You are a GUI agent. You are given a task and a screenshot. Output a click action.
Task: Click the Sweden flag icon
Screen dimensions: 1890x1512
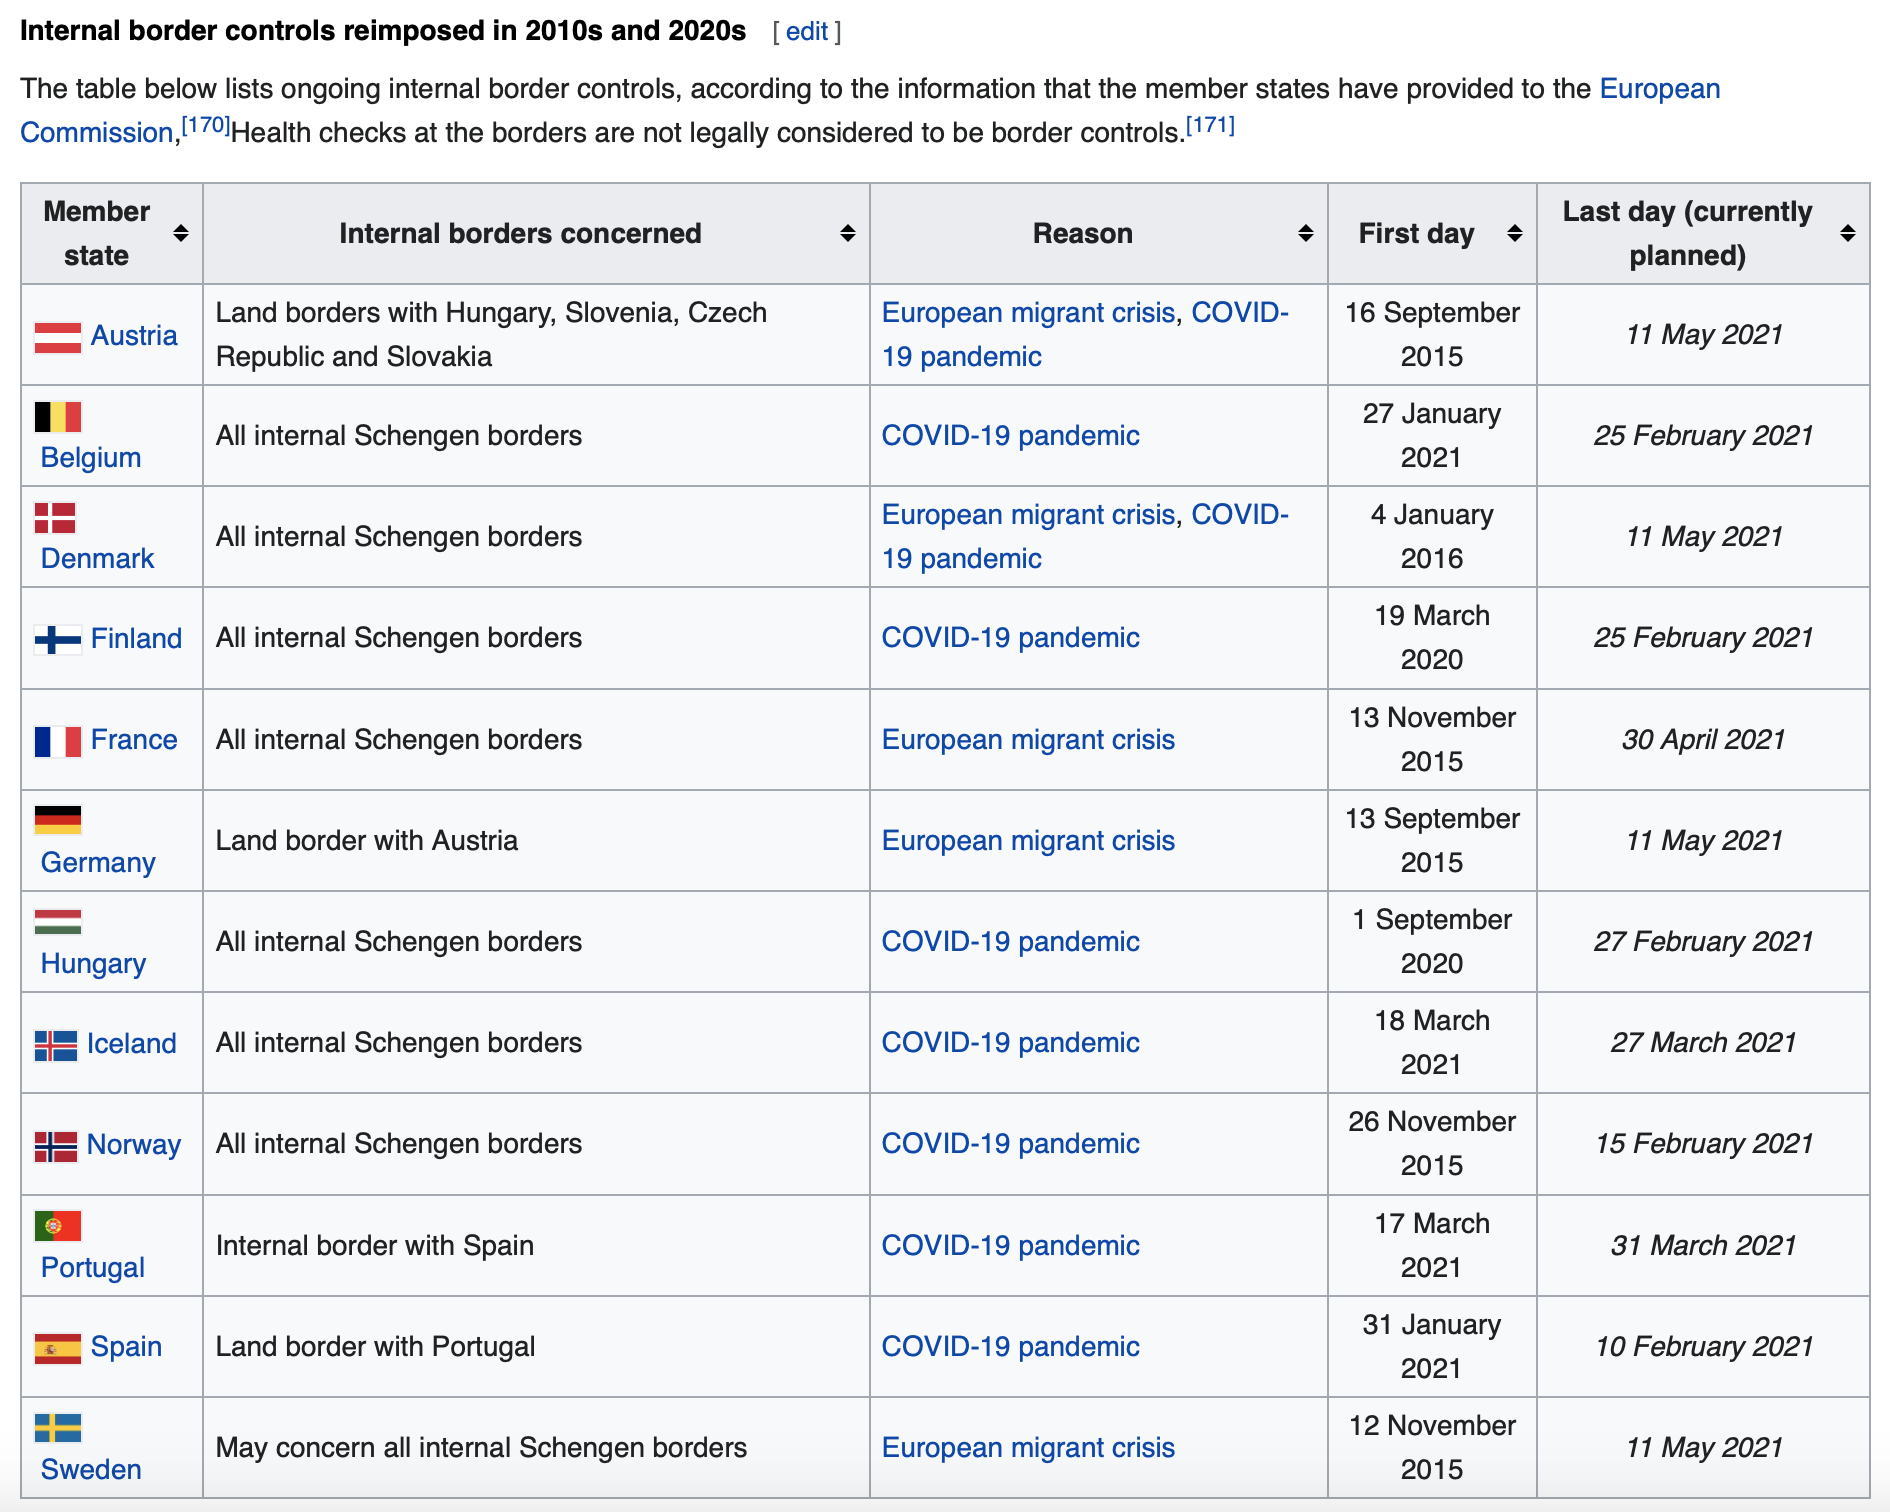[58, 1428]
